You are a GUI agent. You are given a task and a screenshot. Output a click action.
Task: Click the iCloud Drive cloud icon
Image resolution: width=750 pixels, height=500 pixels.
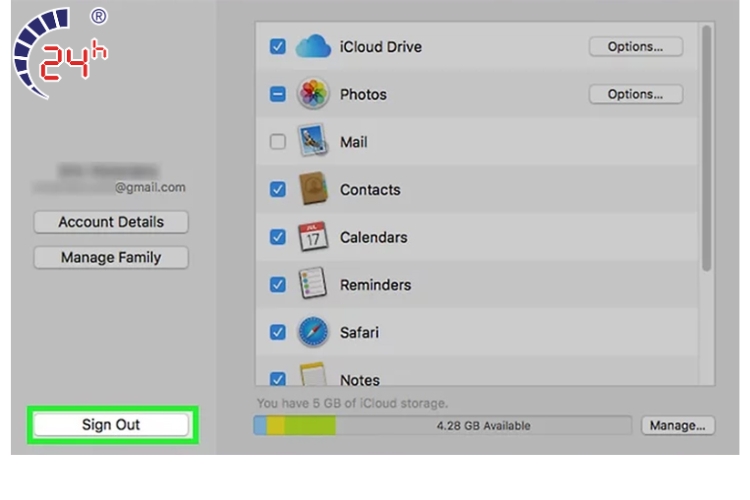(x=313, y=46)
